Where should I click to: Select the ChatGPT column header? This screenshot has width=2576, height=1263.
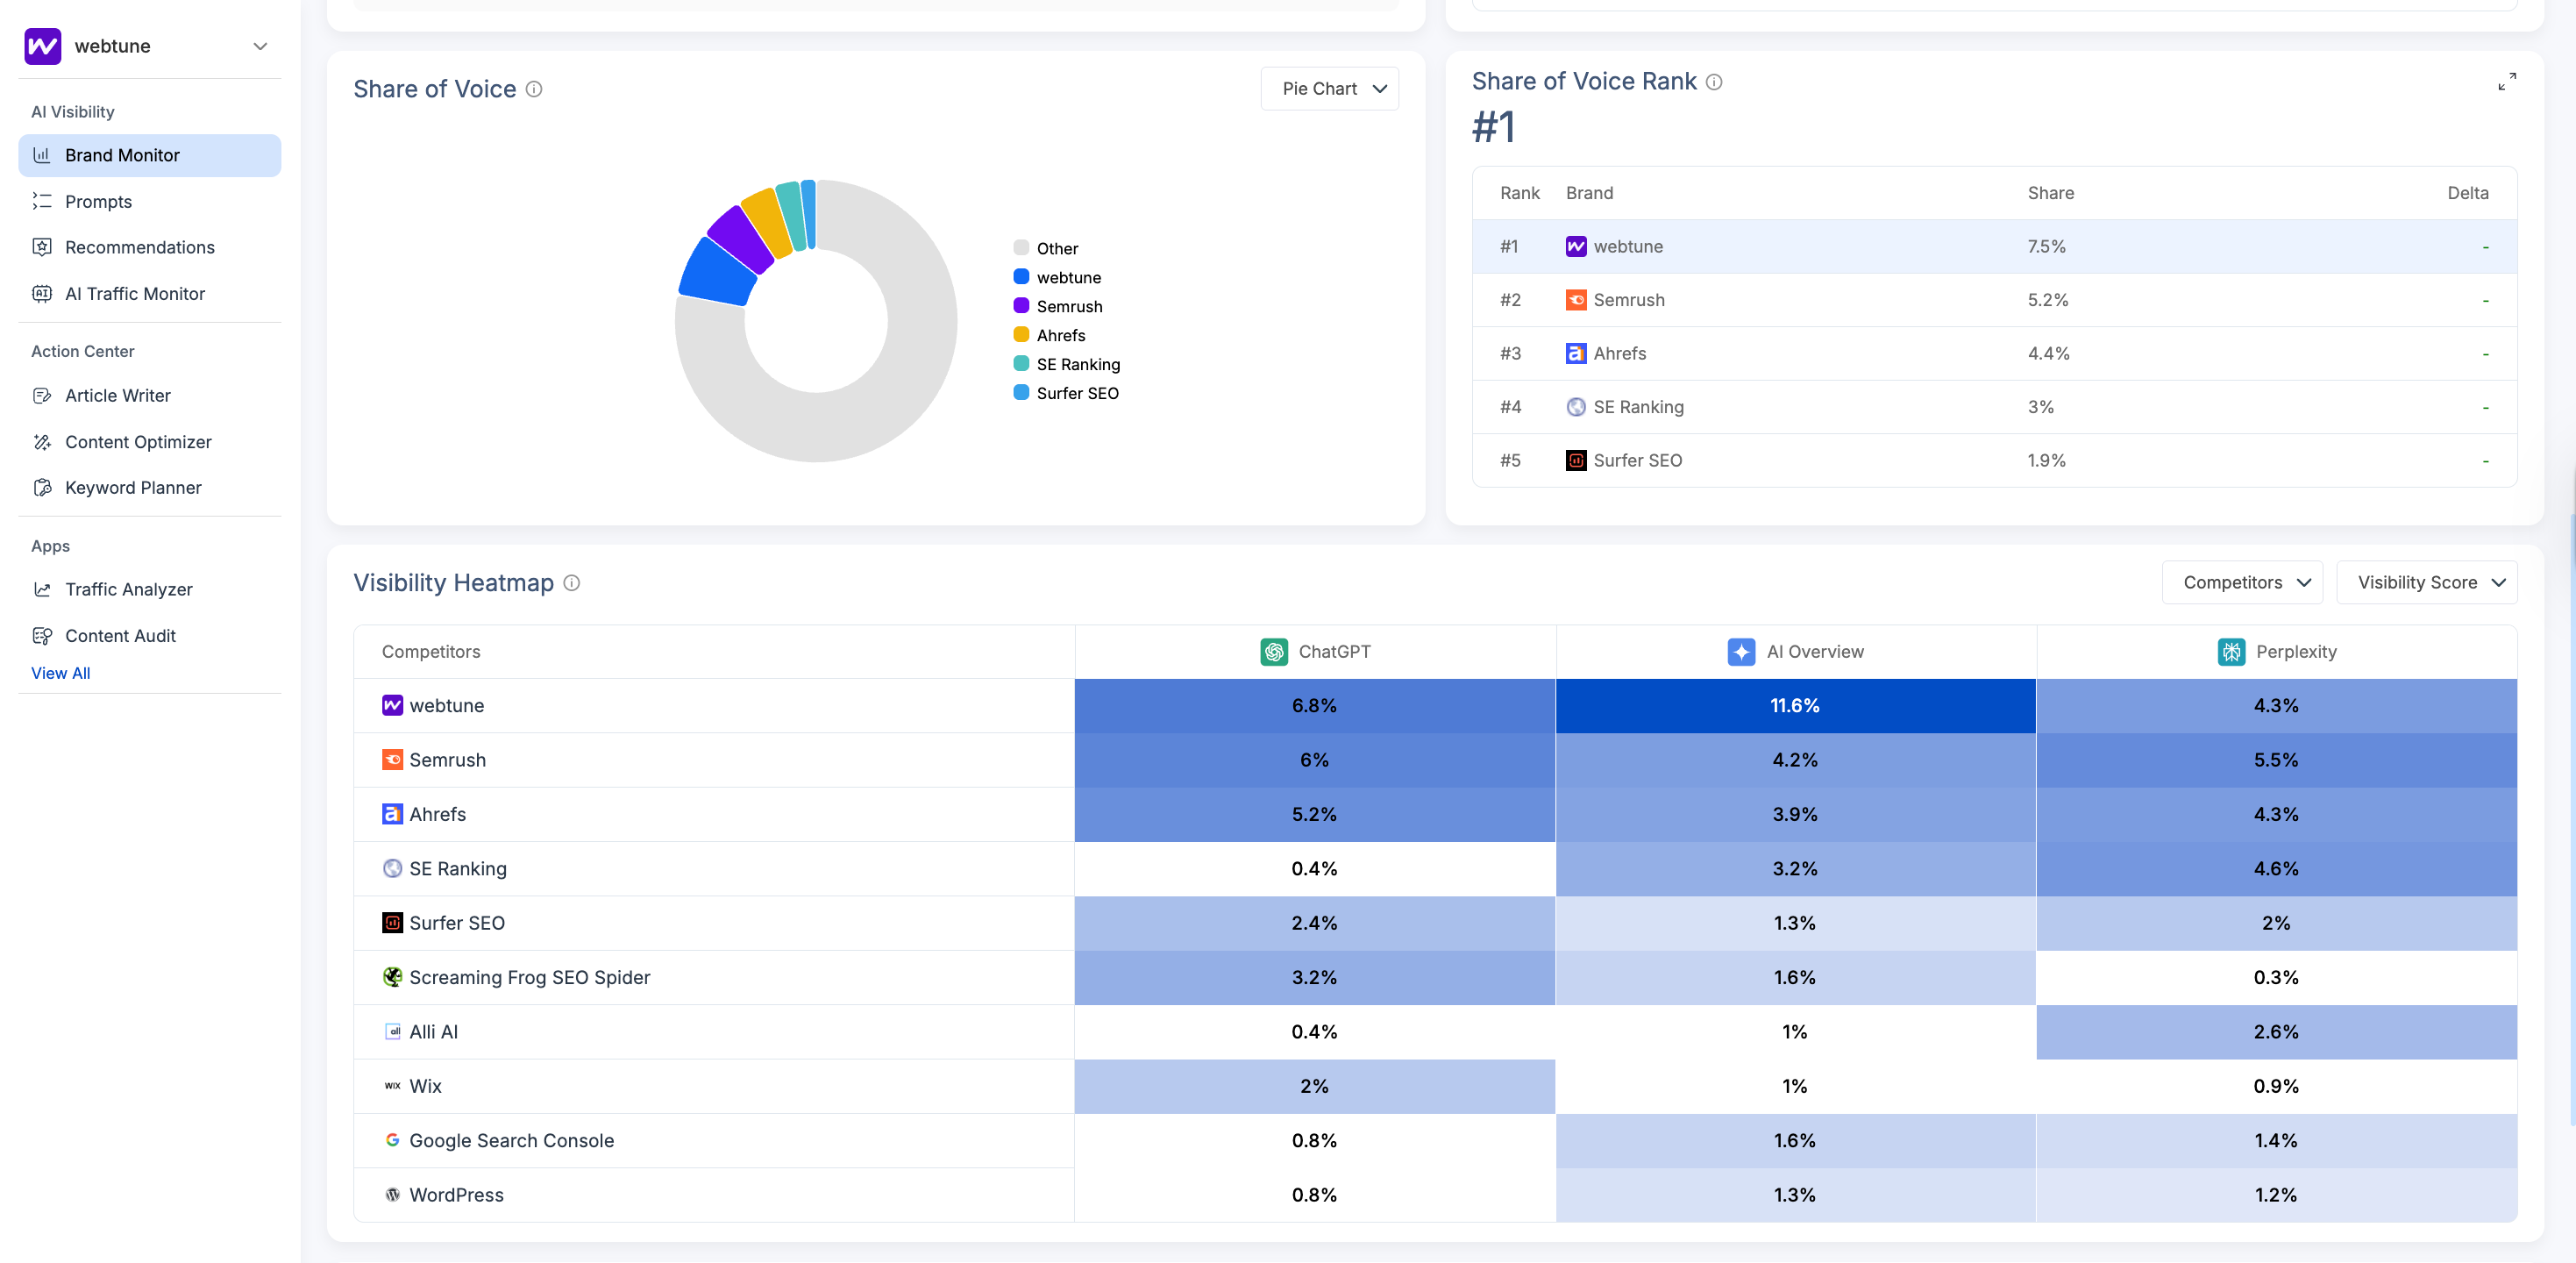pos(1314,651)
